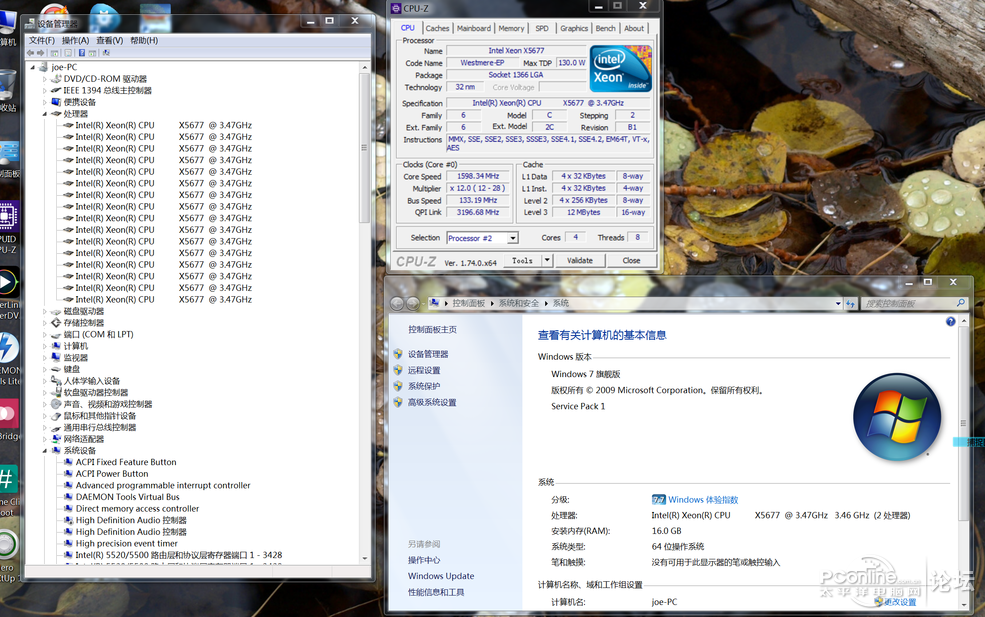The height and width of the screenshot is (617, 985).
Task: Click 控制面板主页 link
Action: pos(432,329)
